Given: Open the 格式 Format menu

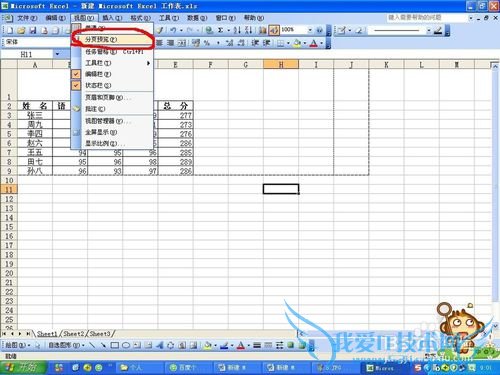Looking at the screenshot, I should tap(140, 18).
